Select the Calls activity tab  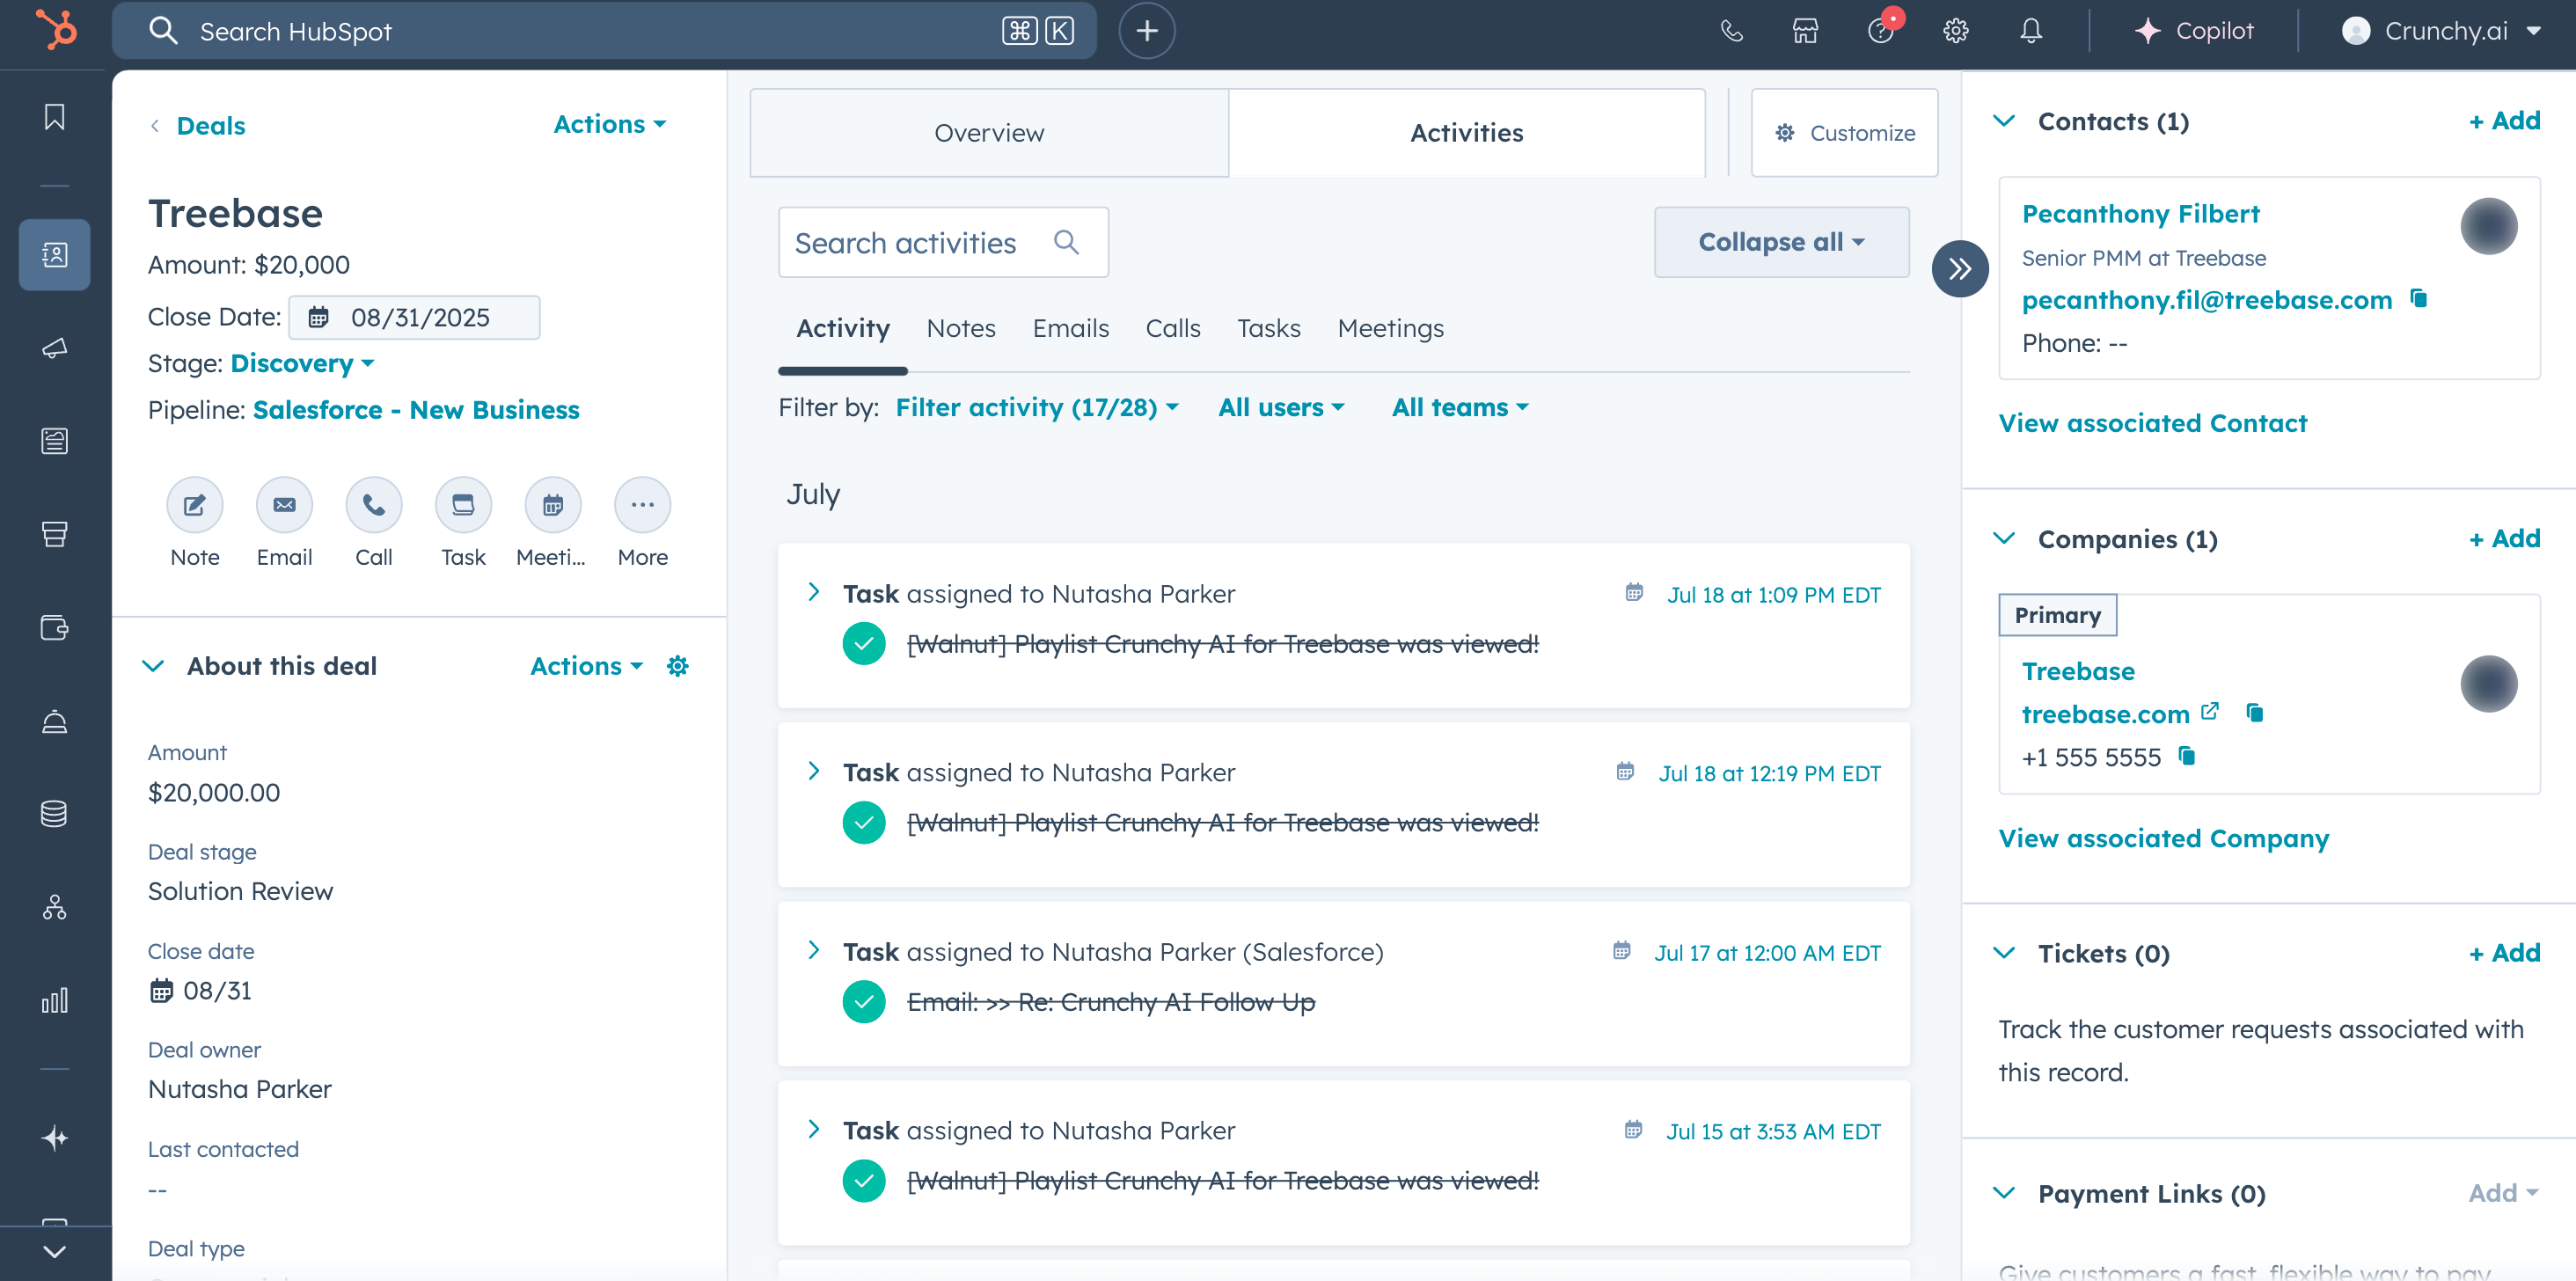pyautogui.click(x=1173, y=328)
